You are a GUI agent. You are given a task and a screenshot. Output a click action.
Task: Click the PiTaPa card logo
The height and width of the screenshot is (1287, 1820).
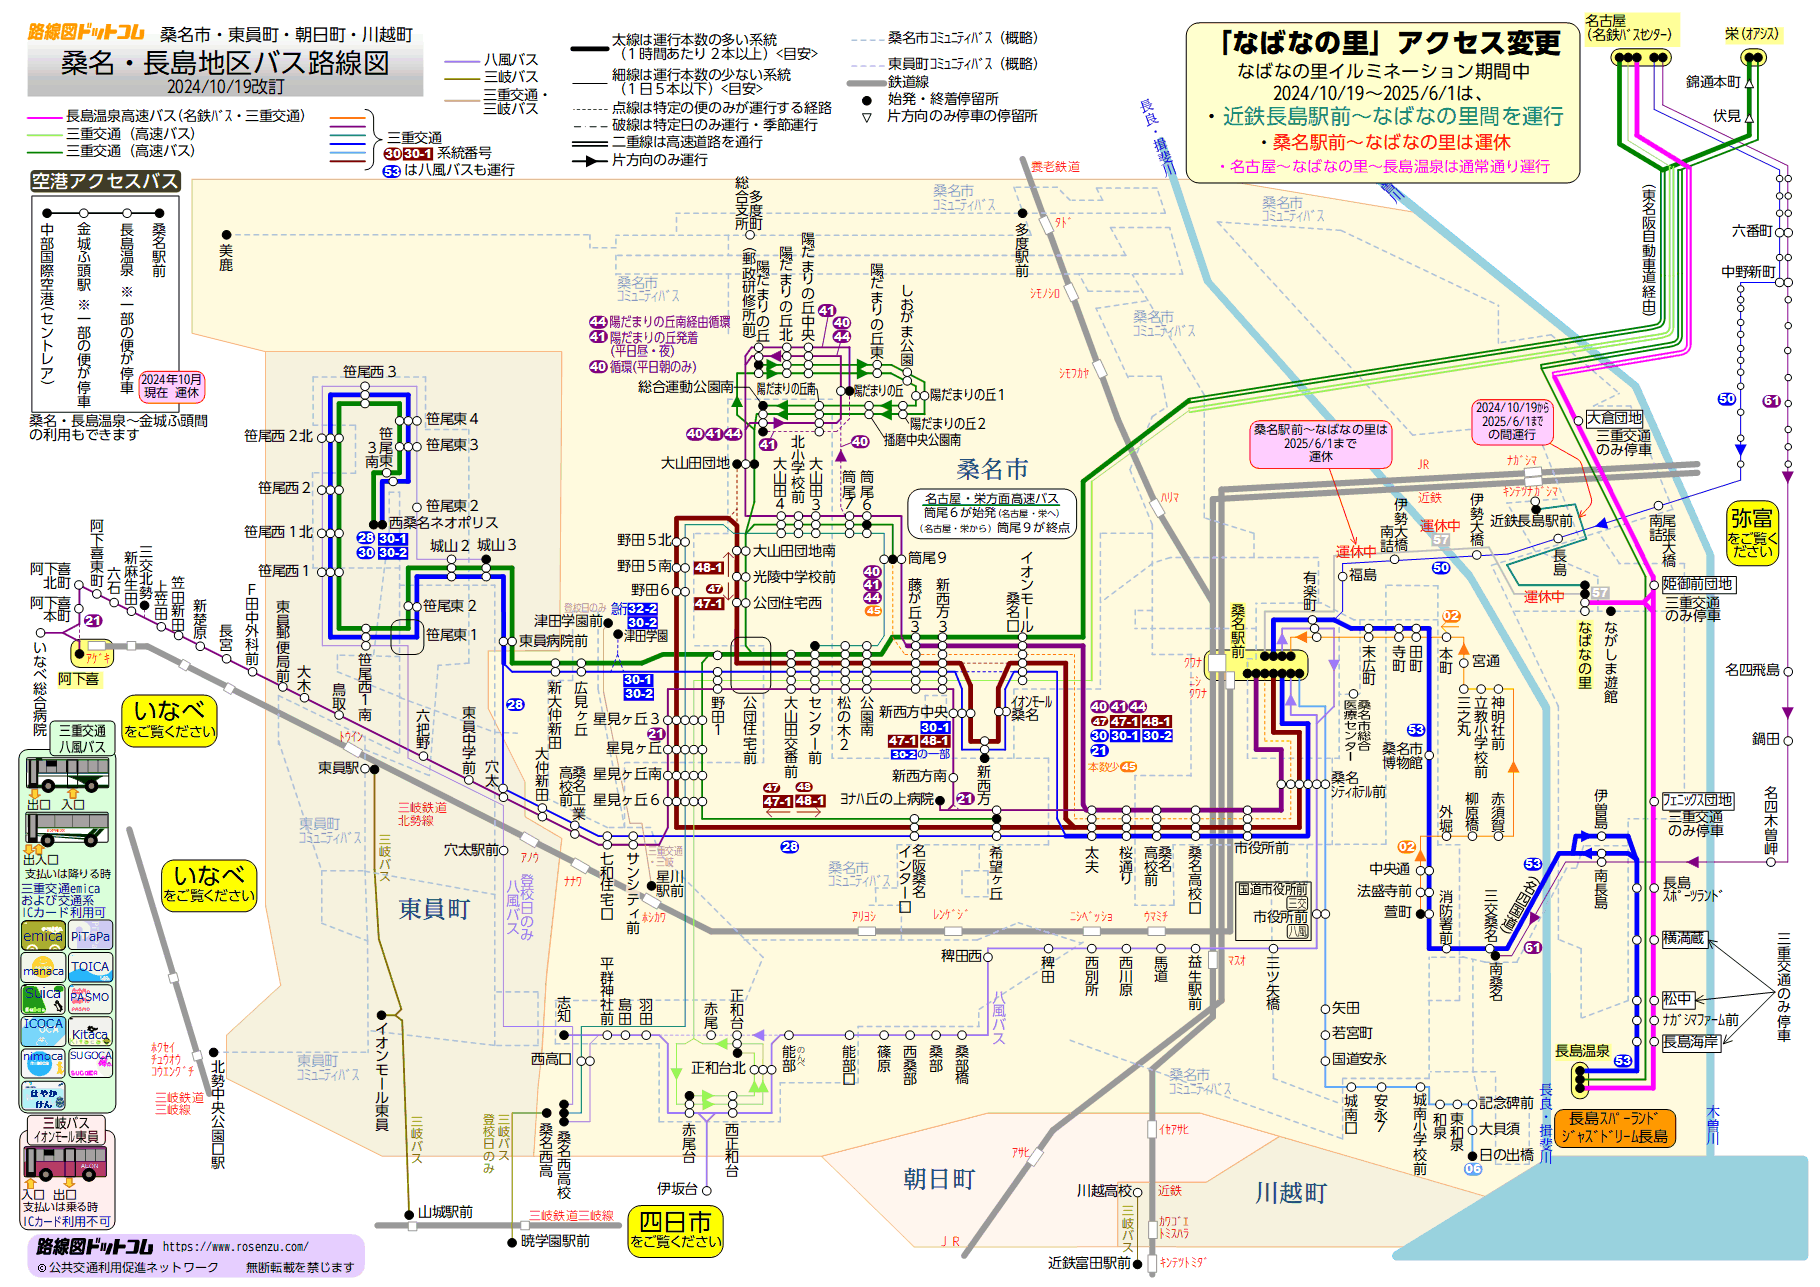[x=90, y=936]
